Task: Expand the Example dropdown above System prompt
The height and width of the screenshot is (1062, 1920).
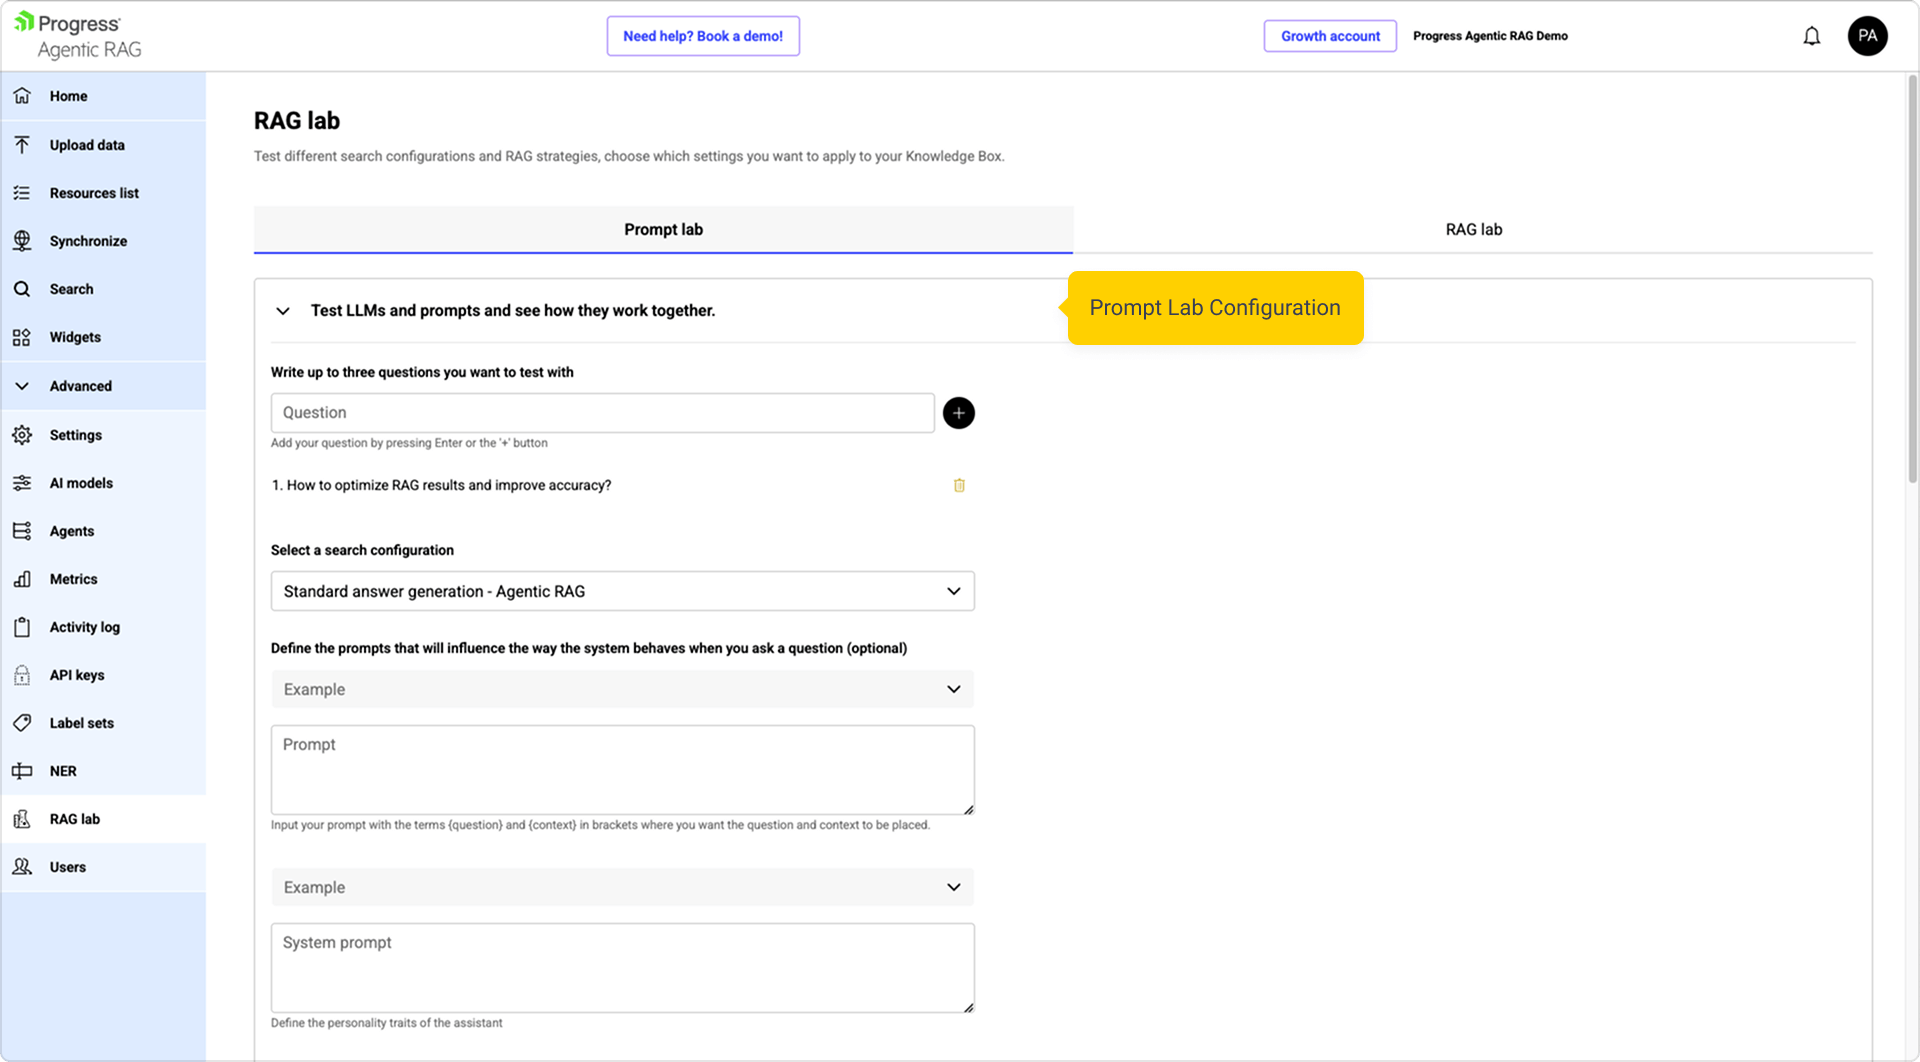Action: pyautogui.click(x=622, y=888)
